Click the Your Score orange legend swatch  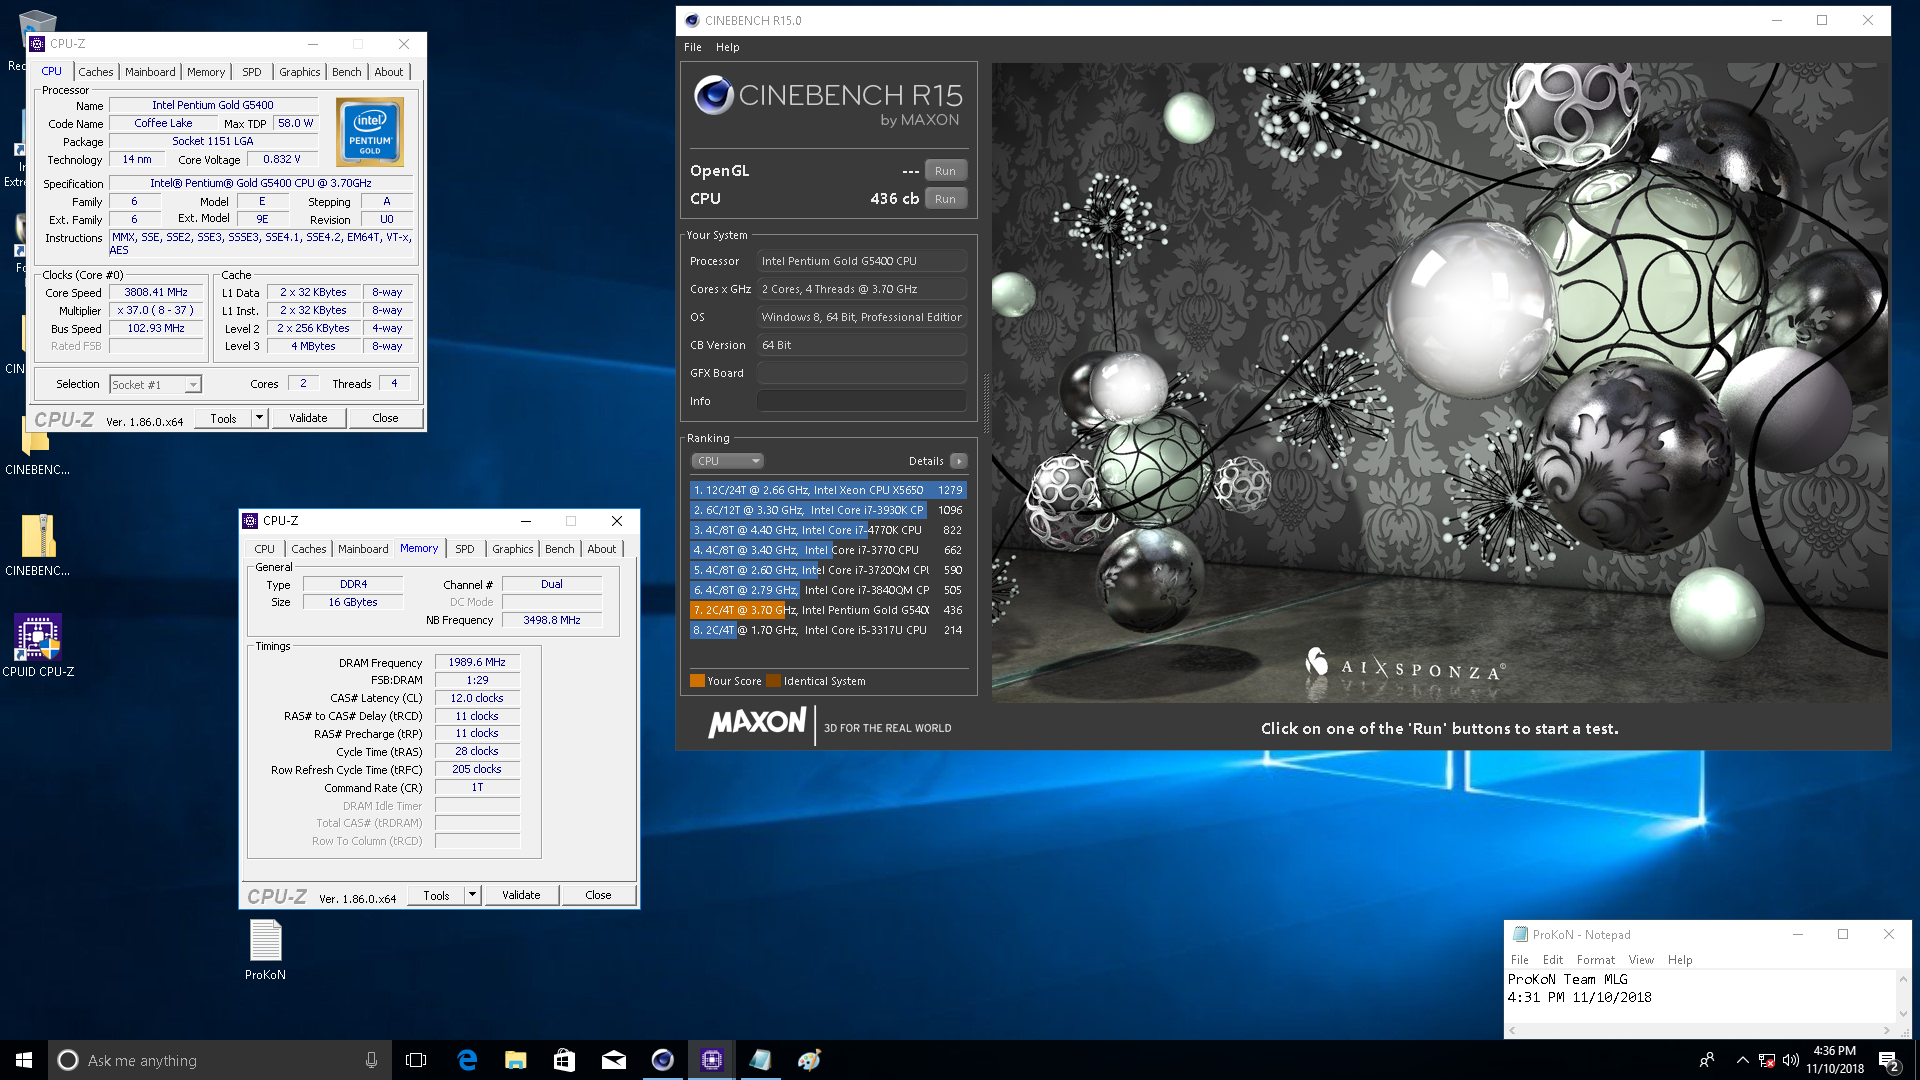coord(697,681)
